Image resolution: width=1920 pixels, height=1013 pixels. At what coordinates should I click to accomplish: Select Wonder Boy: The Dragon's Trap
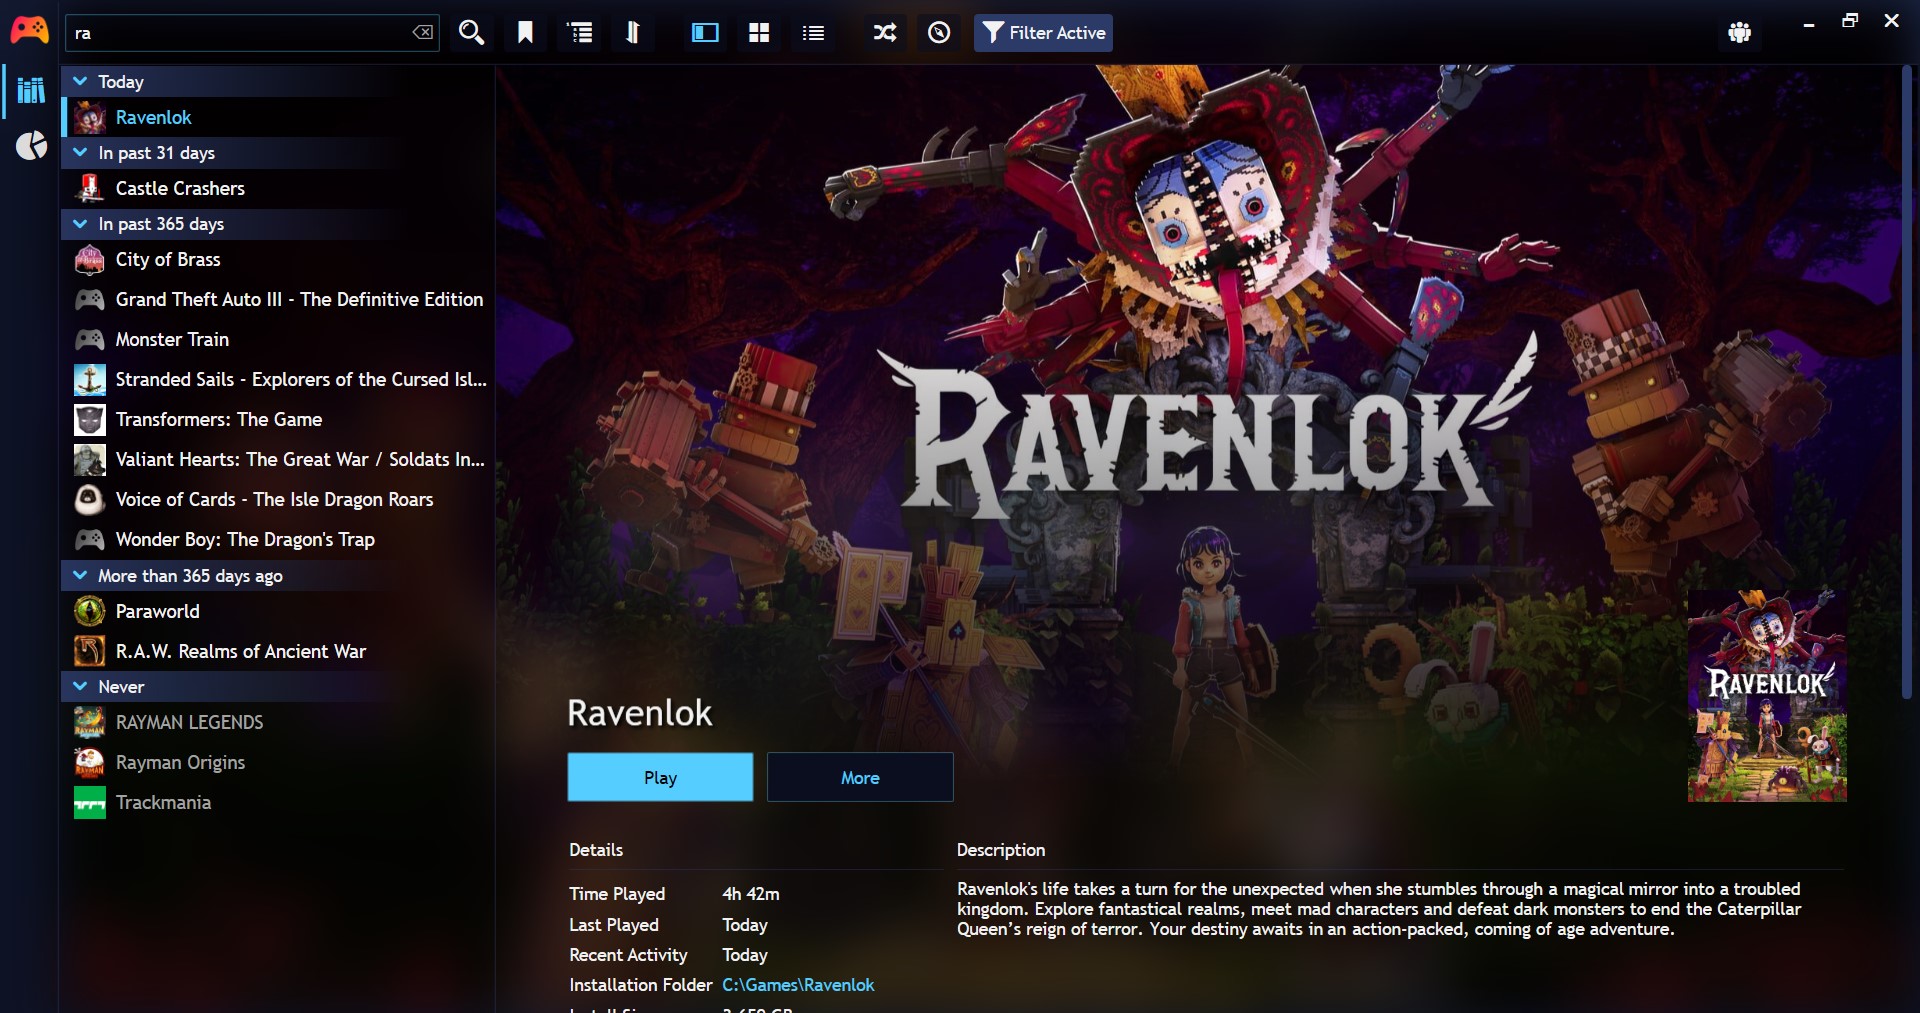coord(278,539)
